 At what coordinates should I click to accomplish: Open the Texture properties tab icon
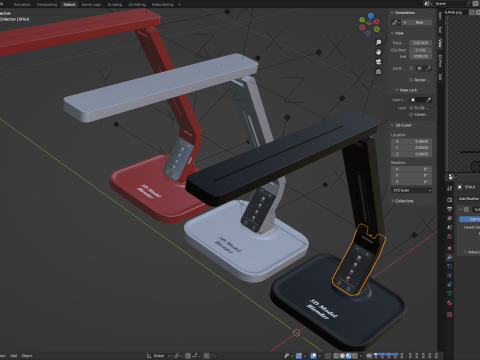(449, 314)
